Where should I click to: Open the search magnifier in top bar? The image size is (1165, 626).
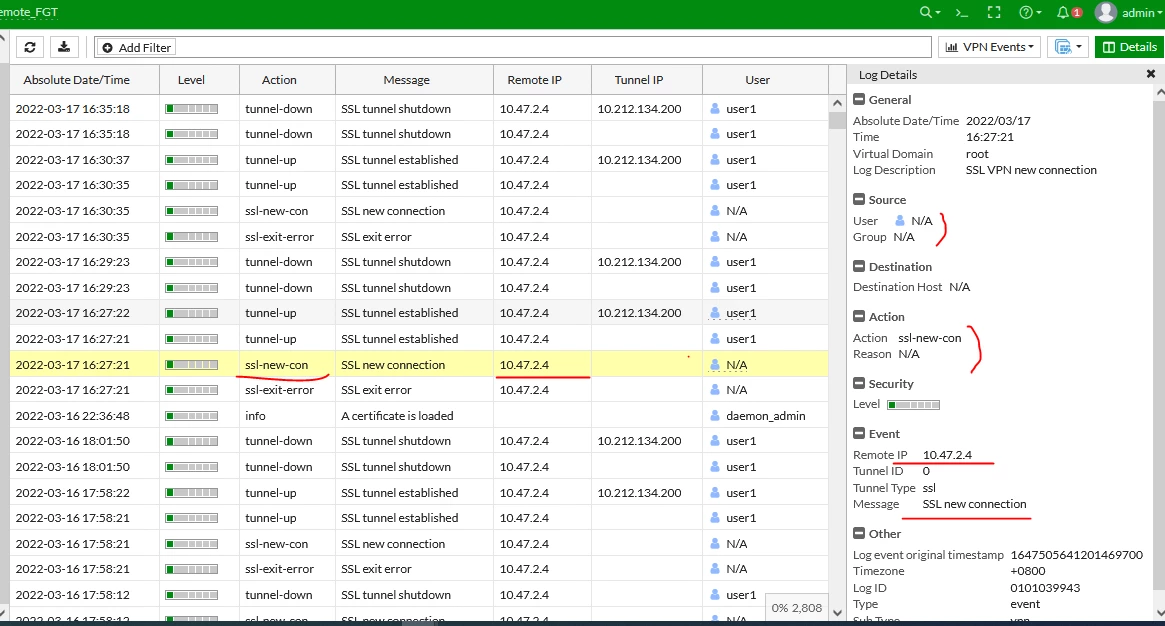[929, 13]
